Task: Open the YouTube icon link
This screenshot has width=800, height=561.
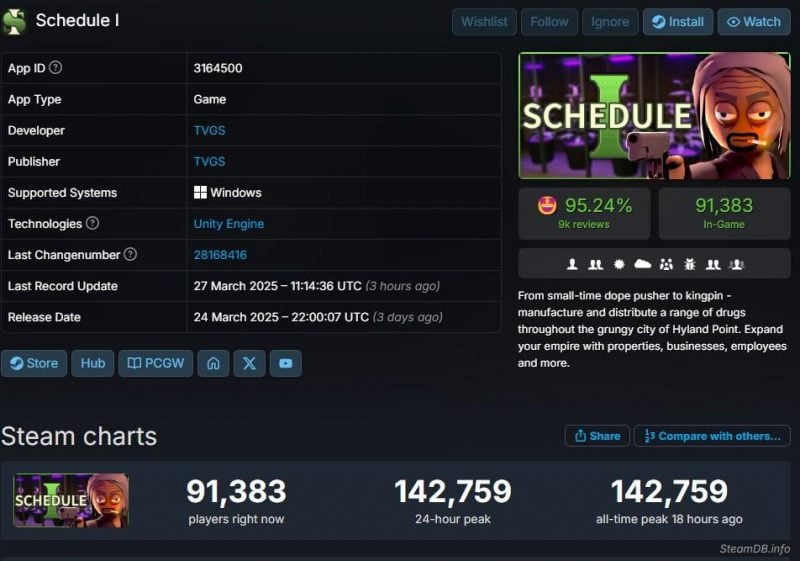Action: point(286,363)
